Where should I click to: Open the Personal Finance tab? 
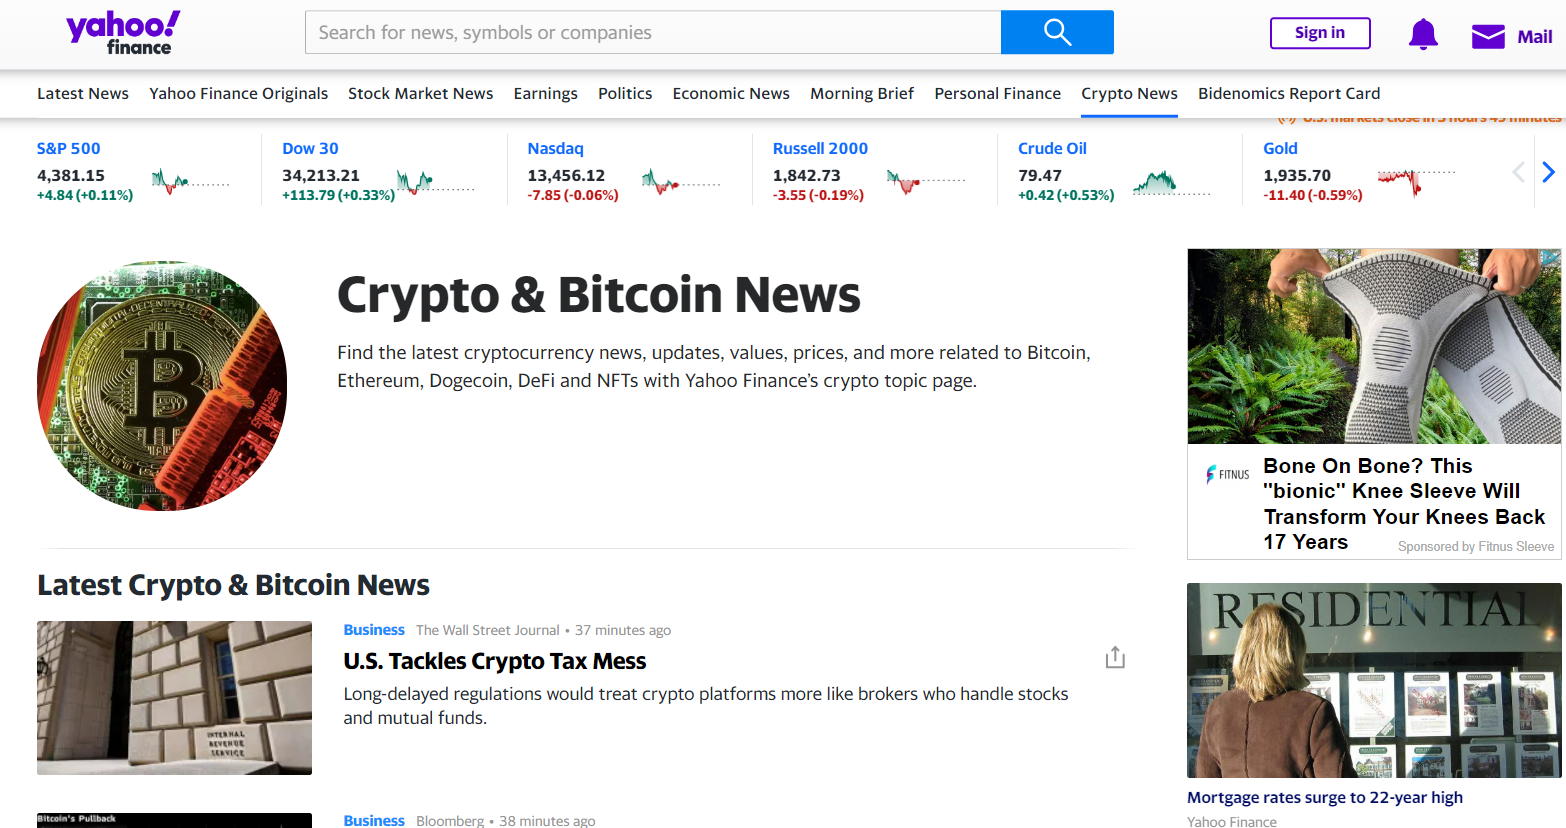997,93
